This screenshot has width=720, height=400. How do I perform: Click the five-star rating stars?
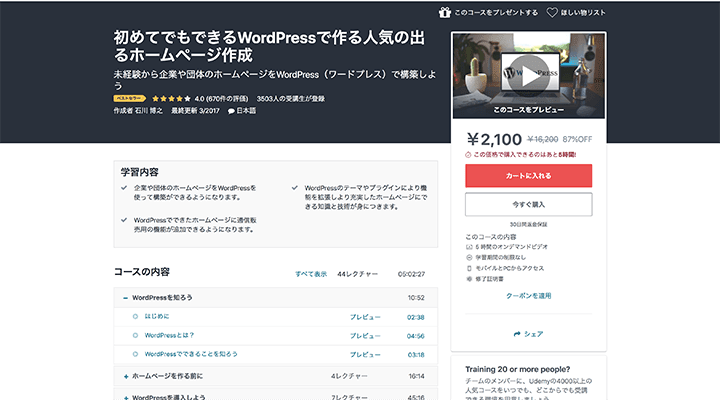click(x=171, y=98)
